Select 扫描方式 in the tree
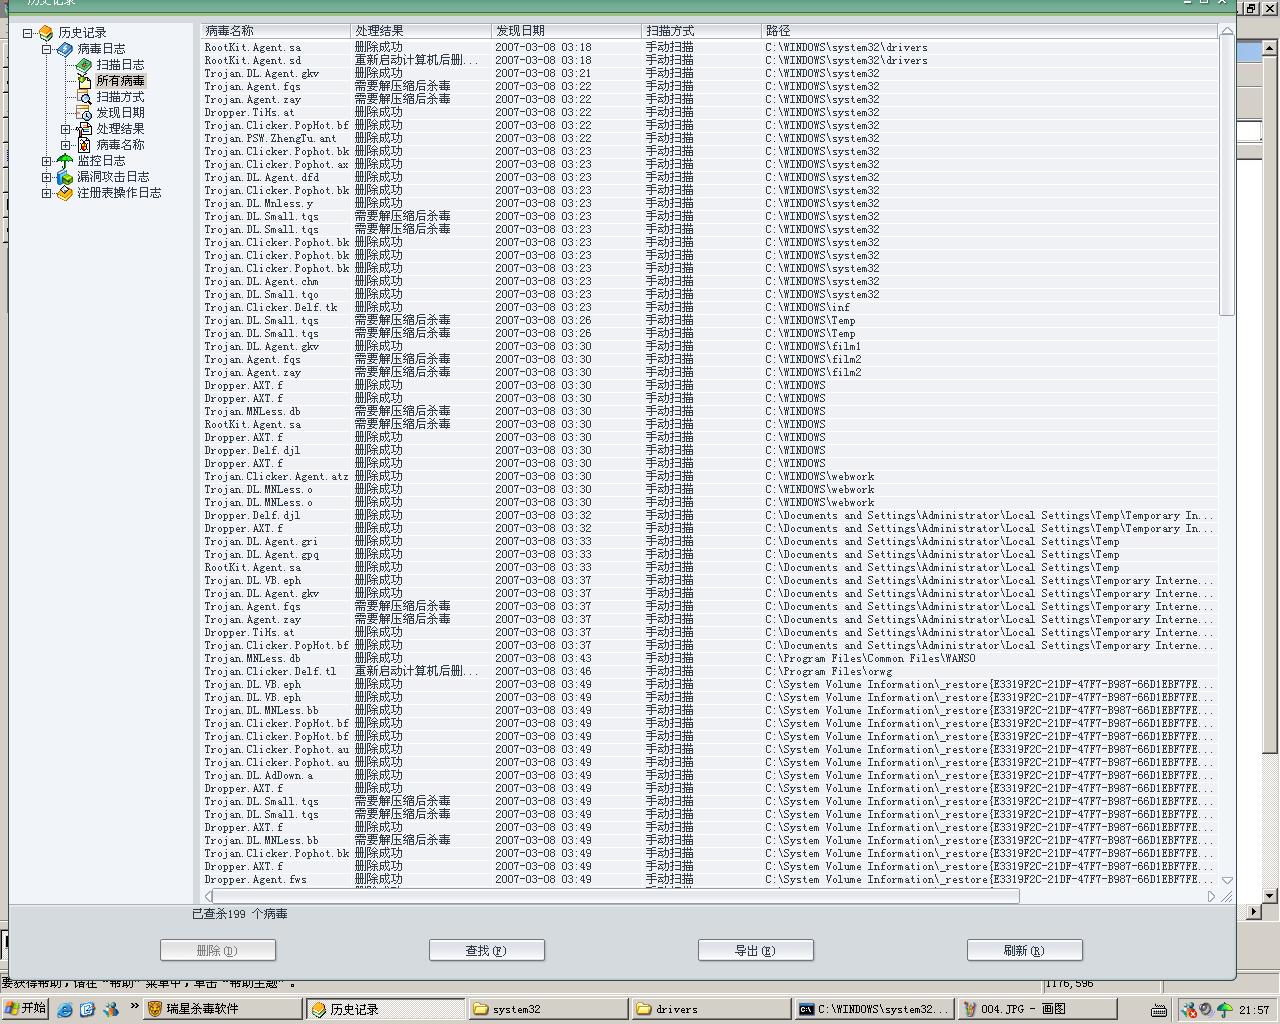1280x1024 pixels. [120, 97]
